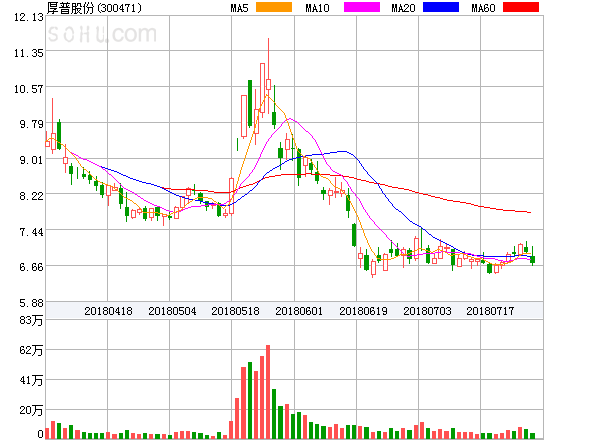The height and width of the screenshot is (440, 600).
Task: Click the candlestick with the highest upper wick
Action: pyautogui.click(x=268, y=76)
